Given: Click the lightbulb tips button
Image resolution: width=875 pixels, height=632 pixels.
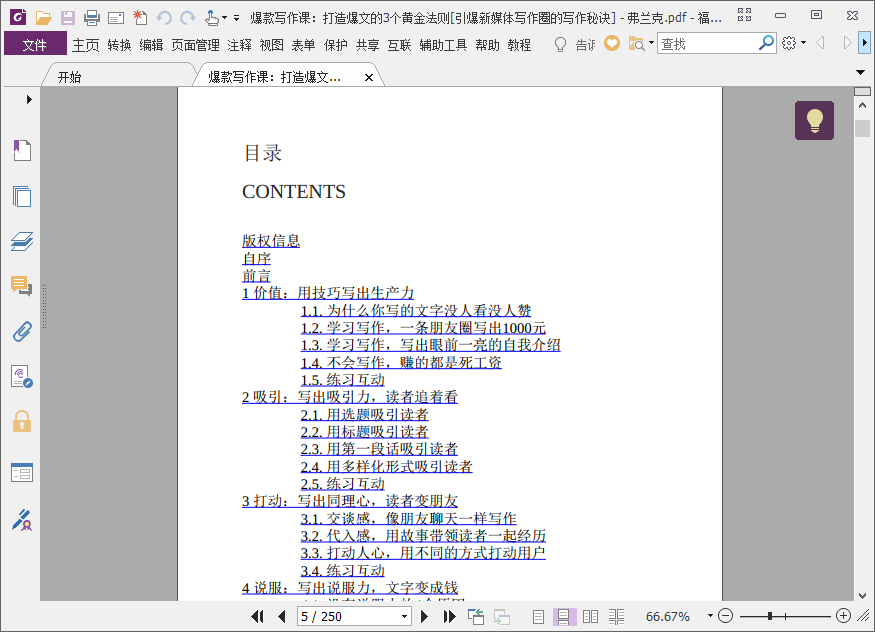Looking at the screenshot, I should (814, 120).
